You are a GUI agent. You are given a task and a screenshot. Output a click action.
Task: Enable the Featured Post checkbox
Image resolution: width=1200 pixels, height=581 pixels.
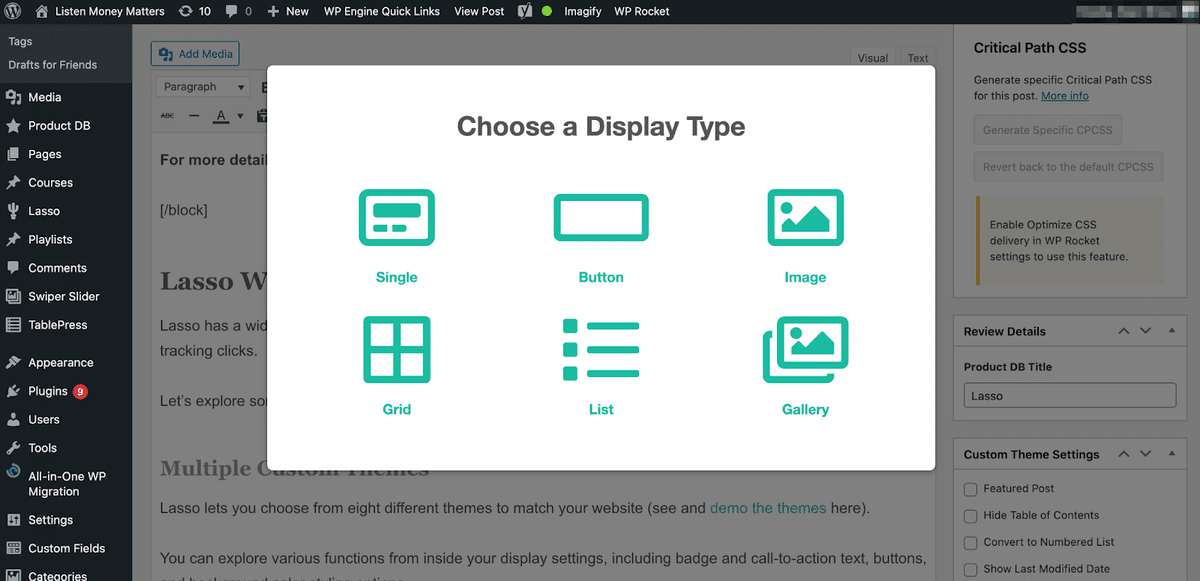click(970, 489)
